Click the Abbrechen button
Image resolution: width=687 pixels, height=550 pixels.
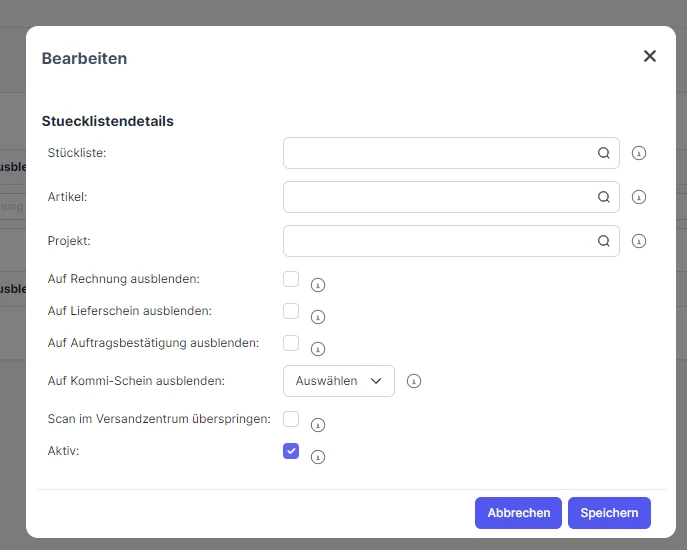tap(518, 513)
